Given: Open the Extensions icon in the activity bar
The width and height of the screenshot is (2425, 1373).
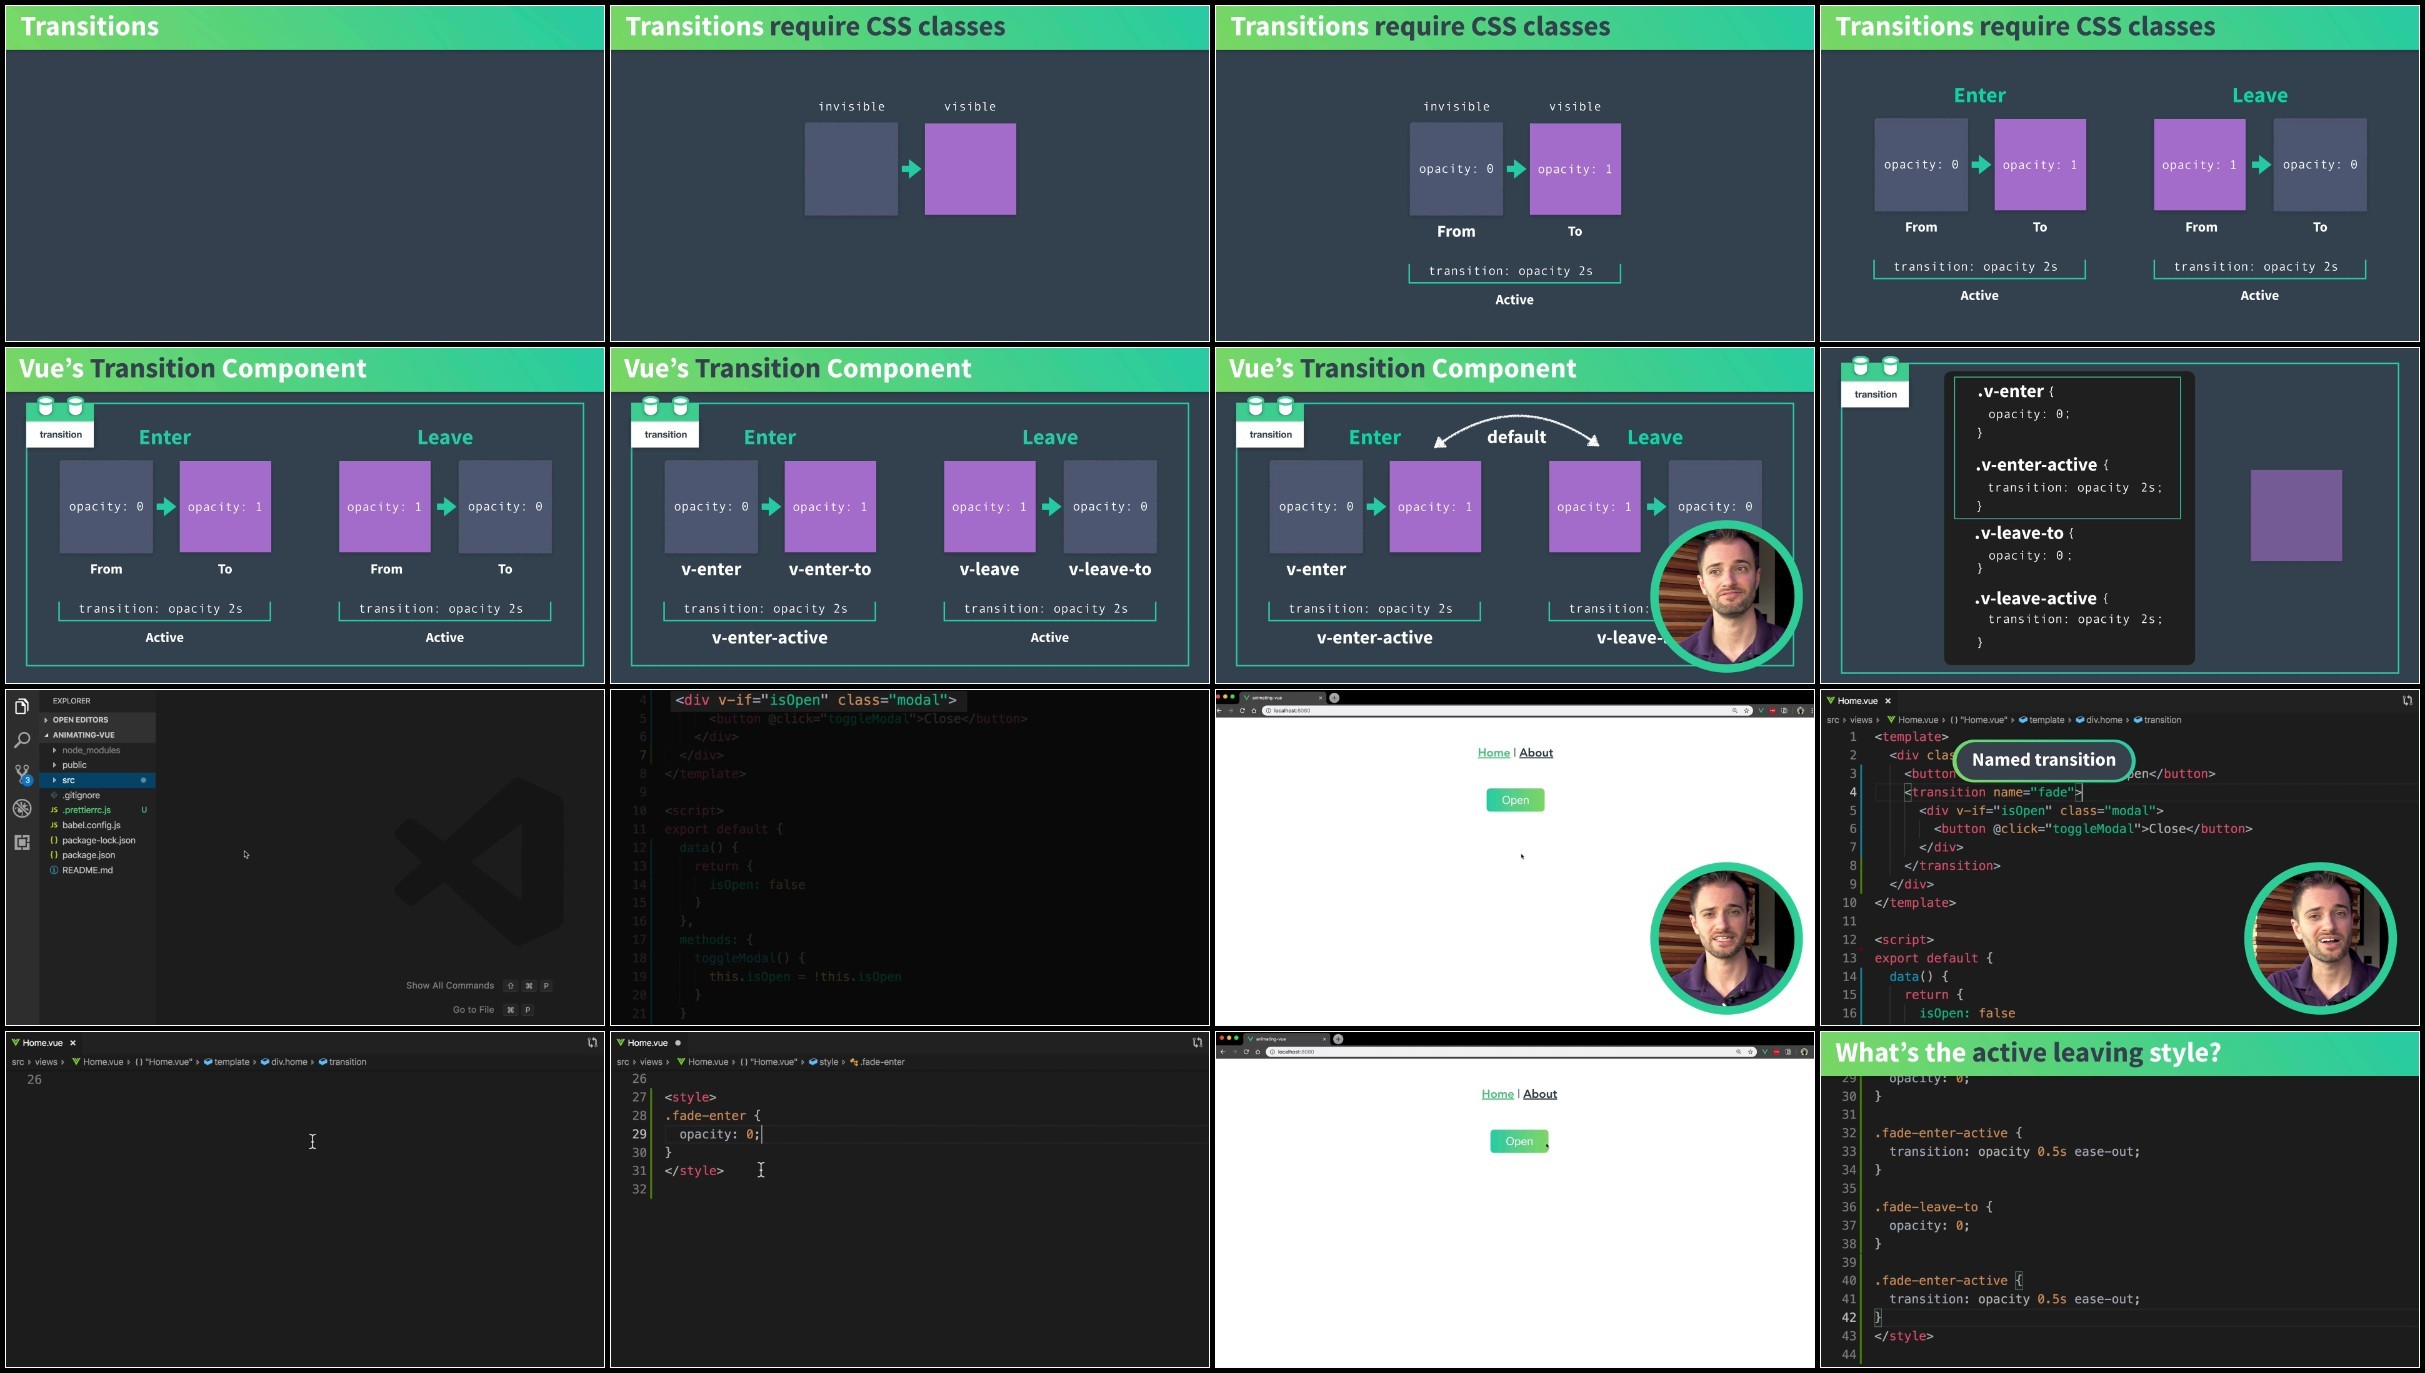Looking at the screenshot, I should pos(22,842).
